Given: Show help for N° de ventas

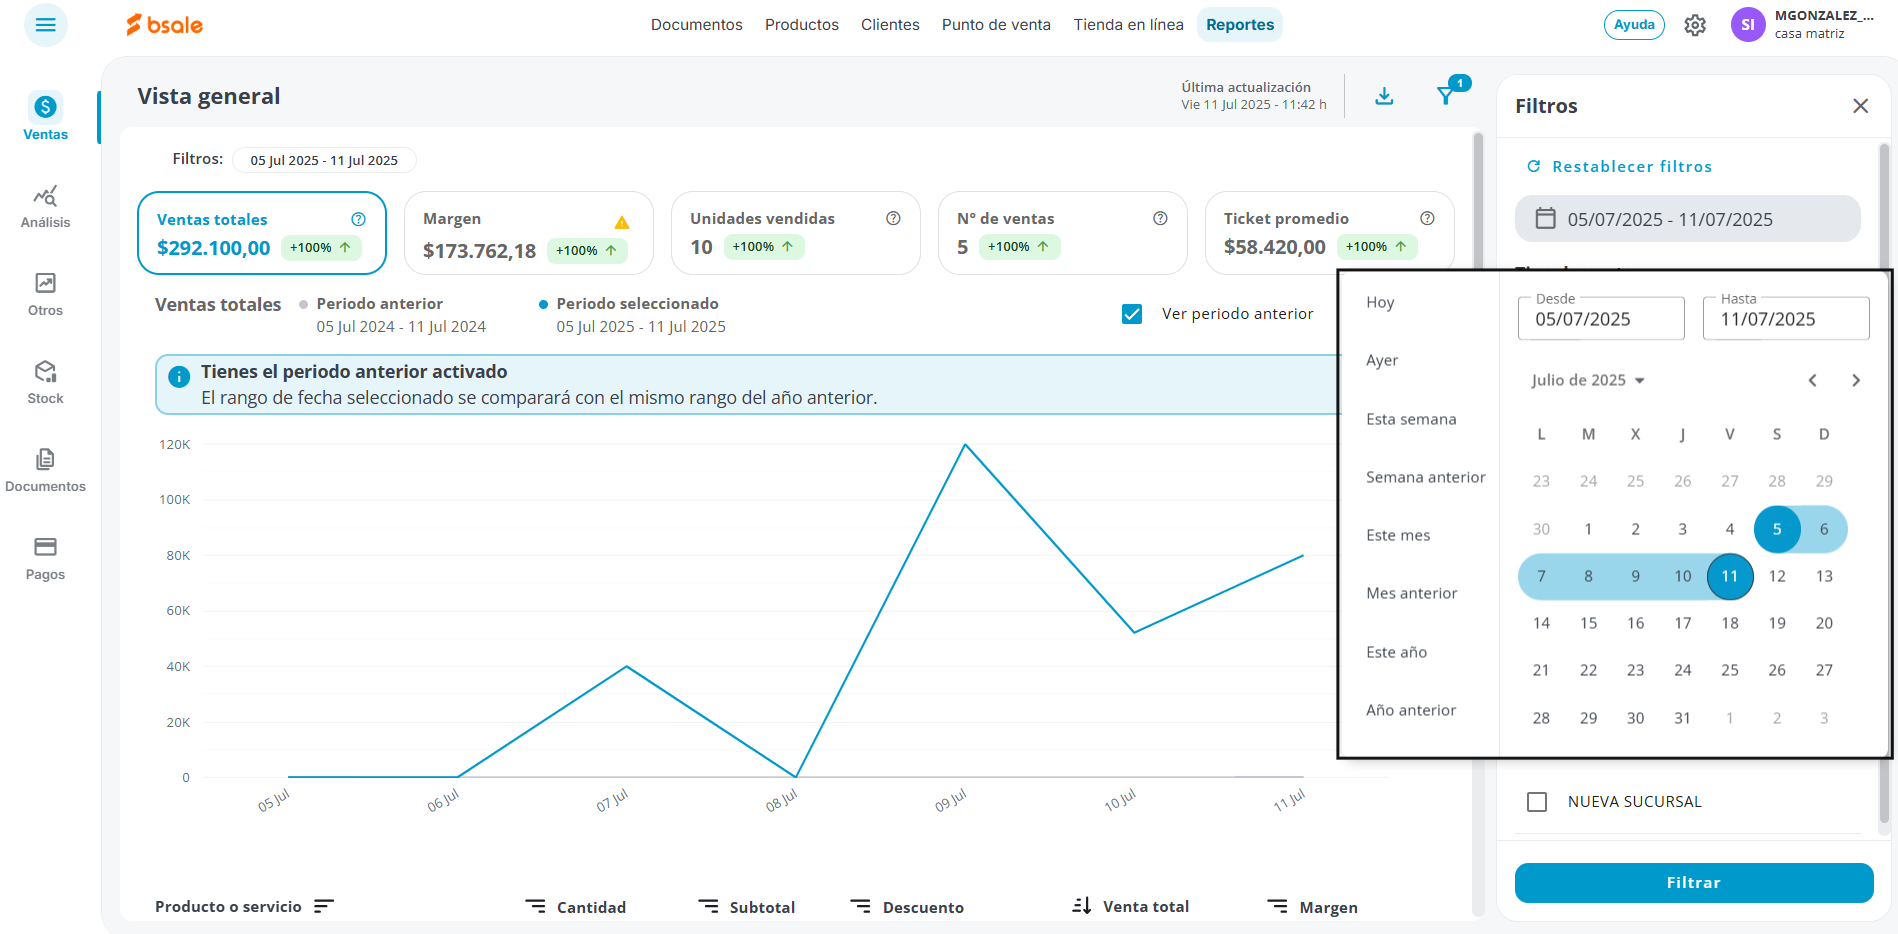Looking at the screenshot, I should pyautogui.click(x=1160, y=218).
